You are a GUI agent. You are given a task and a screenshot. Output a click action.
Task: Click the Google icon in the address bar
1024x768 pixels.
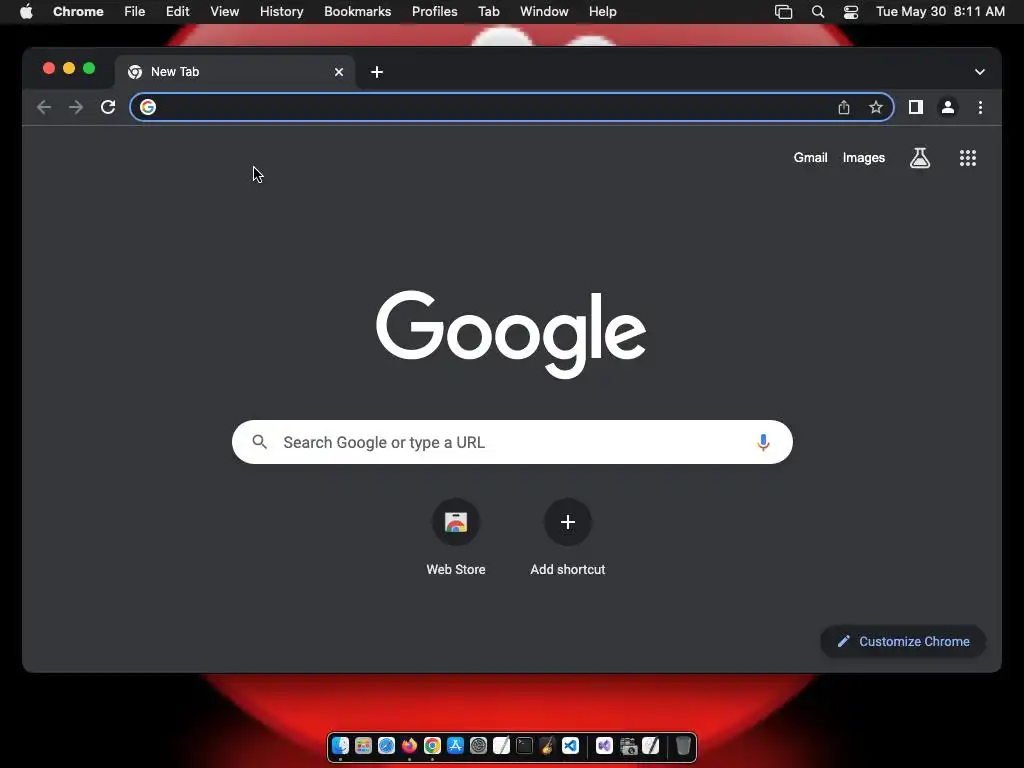[148, 107]
